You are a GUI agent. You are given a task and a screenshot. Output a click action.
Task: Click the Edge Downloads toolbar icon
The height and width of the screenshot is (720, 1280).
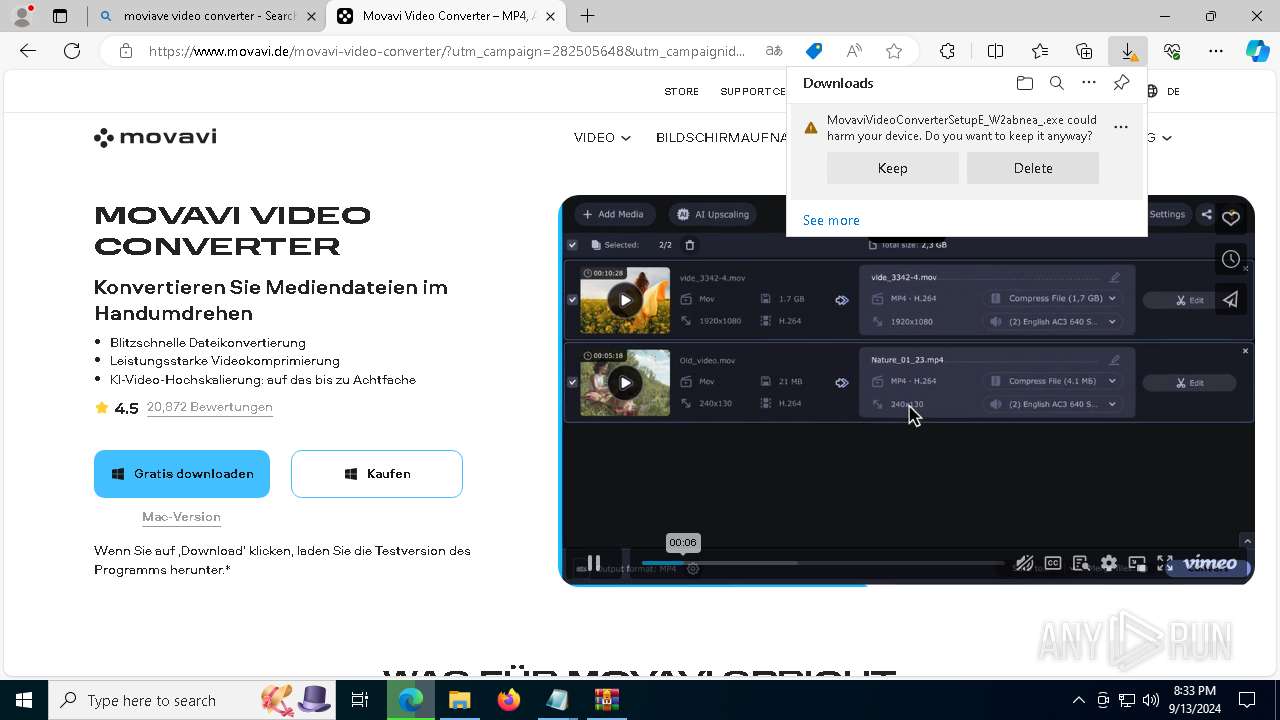pyautogui.click(x=1128, y=51)
